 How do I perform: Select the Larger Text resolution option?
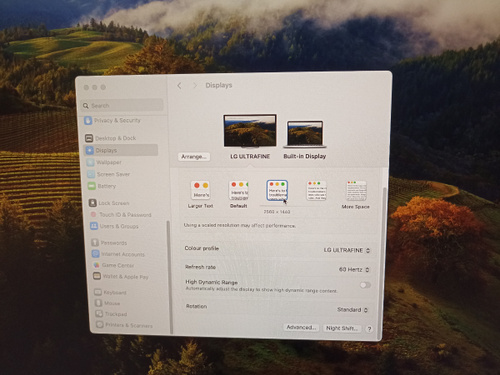click(x=200, y=195)
